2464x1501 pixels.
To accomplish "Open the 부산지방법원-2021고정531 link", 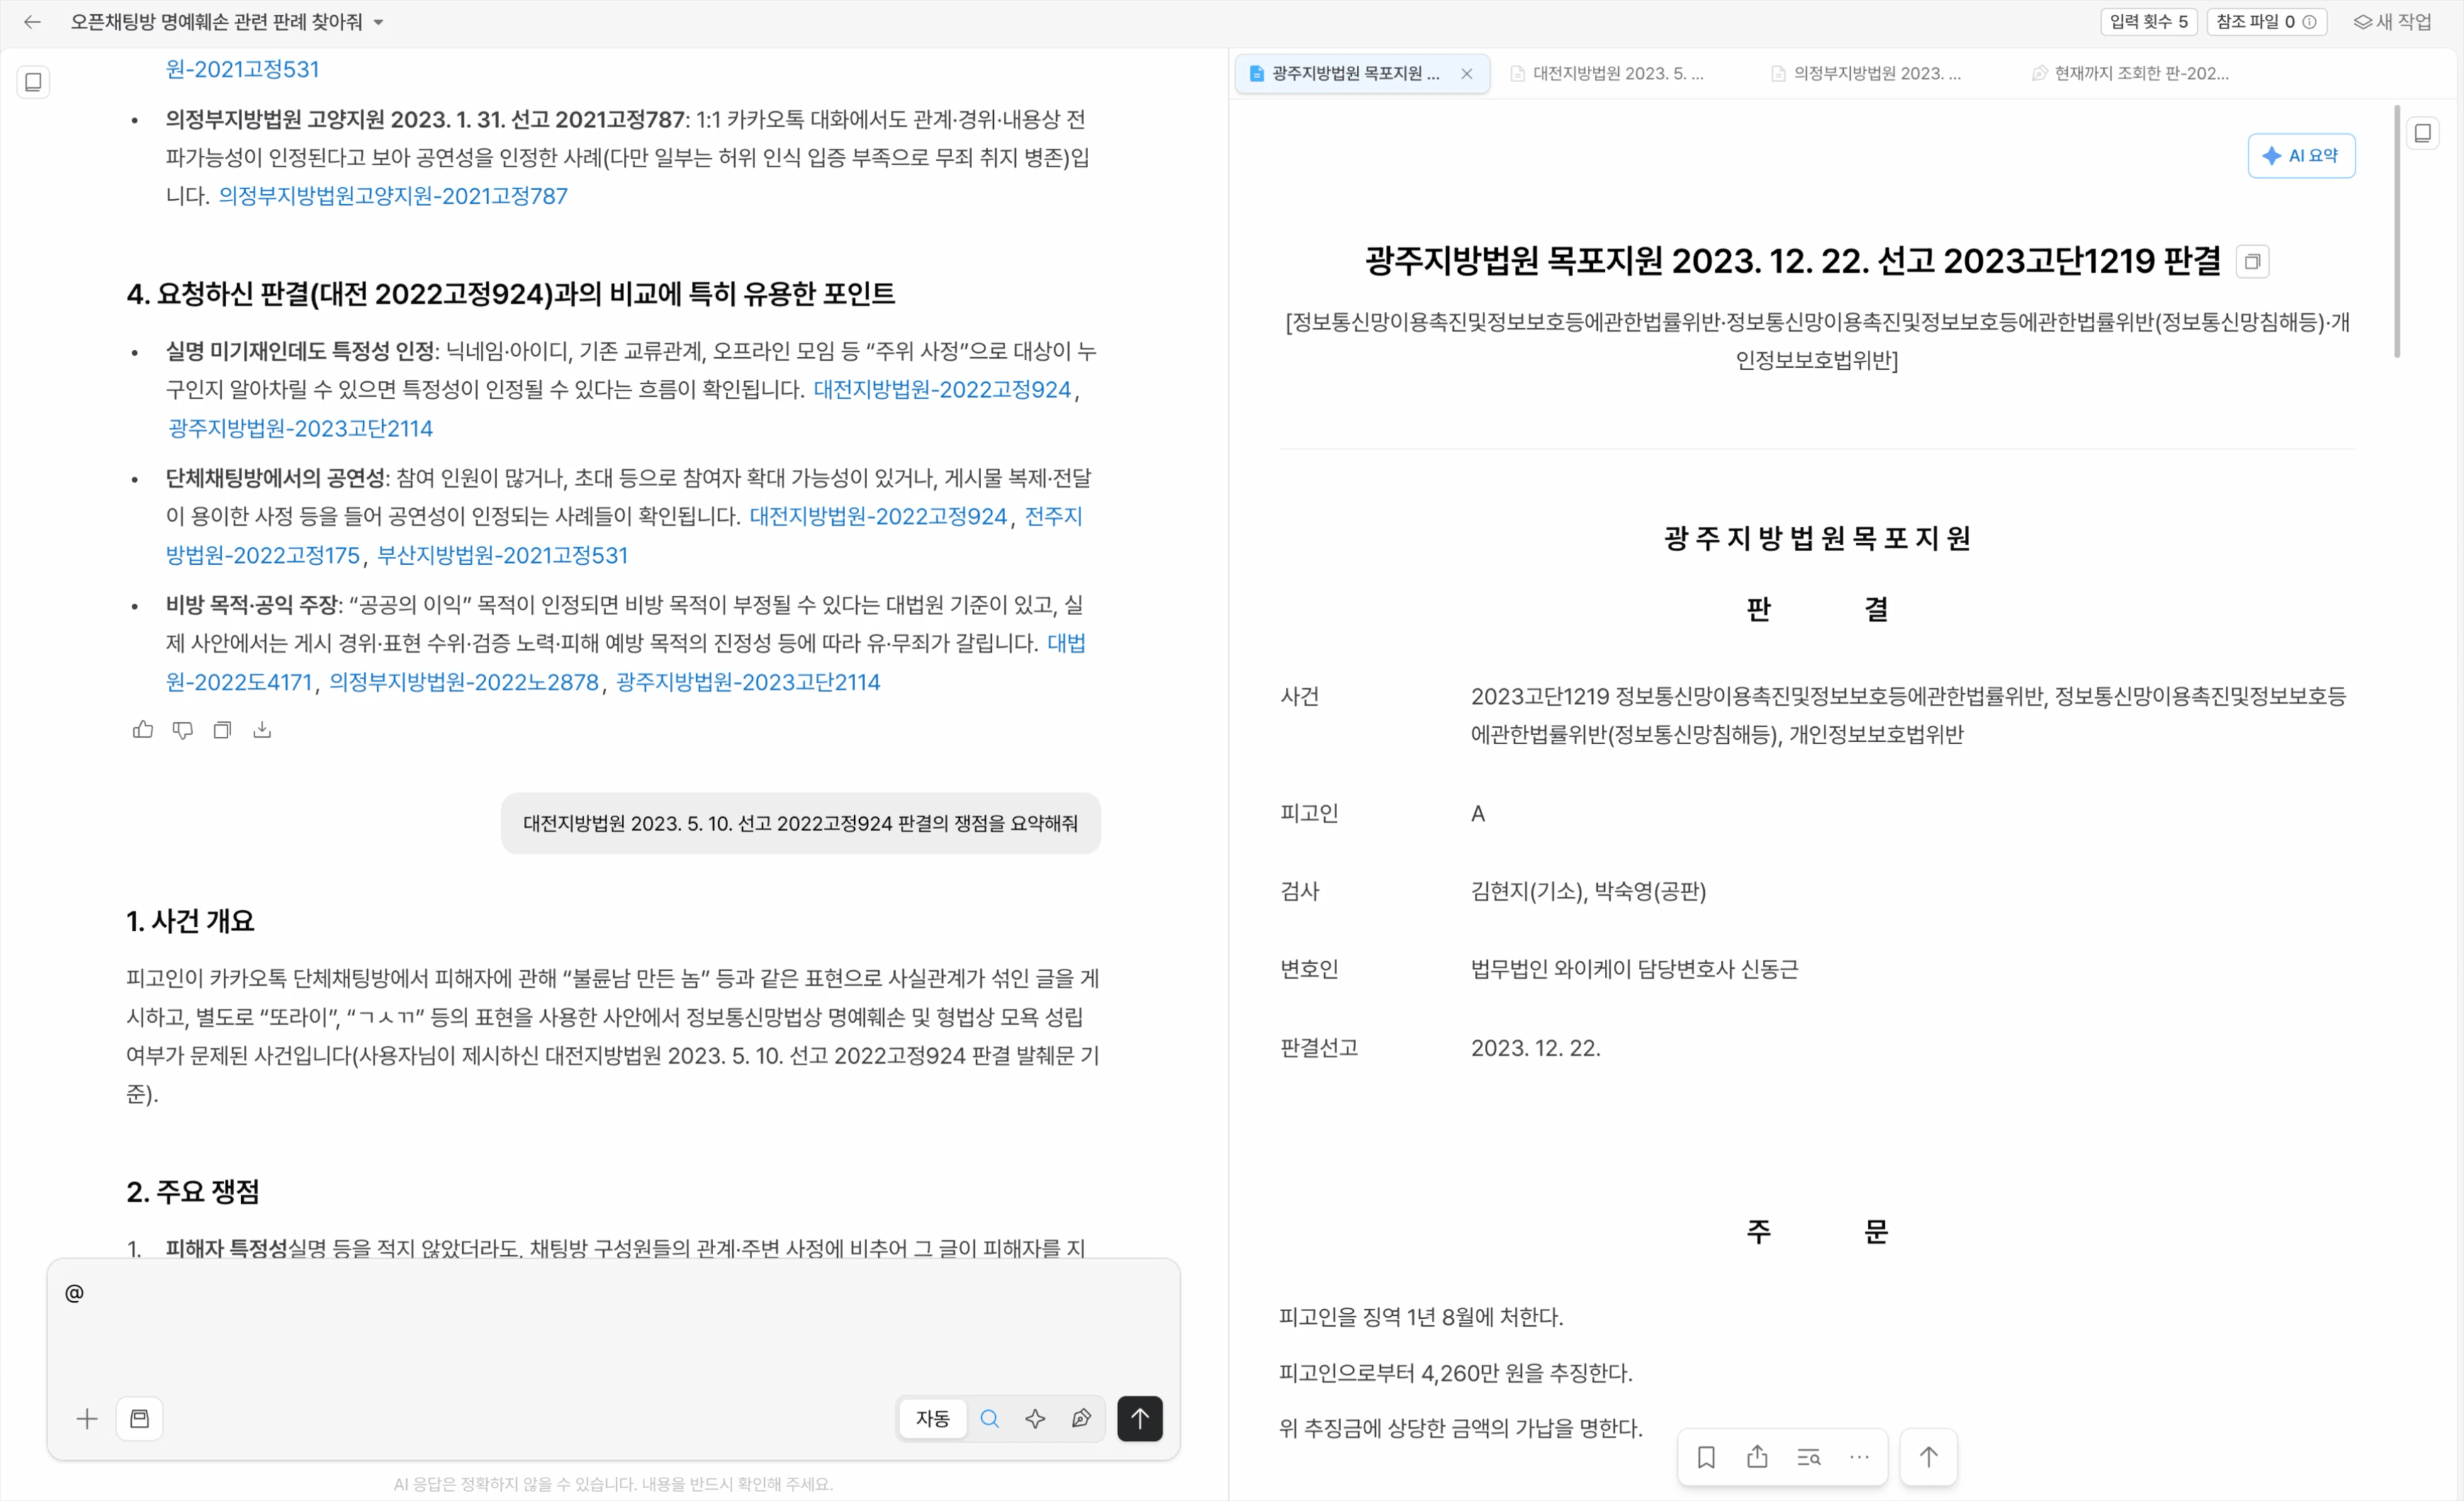I will click(502, 555).
